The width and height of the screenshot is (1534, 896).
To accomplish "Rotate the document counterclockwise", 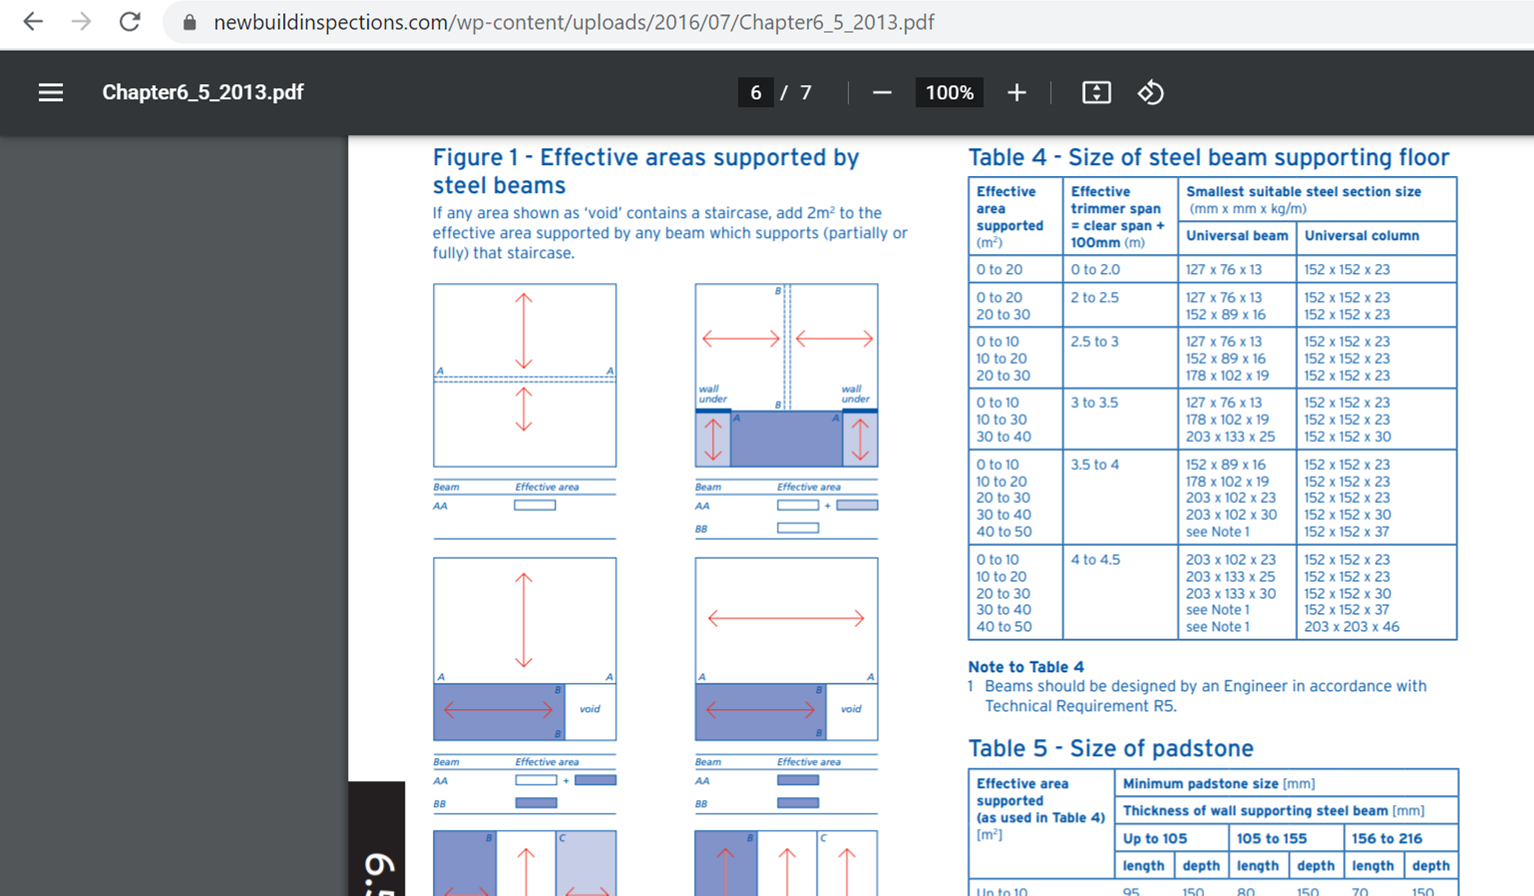I will (x=1150, y=93).
